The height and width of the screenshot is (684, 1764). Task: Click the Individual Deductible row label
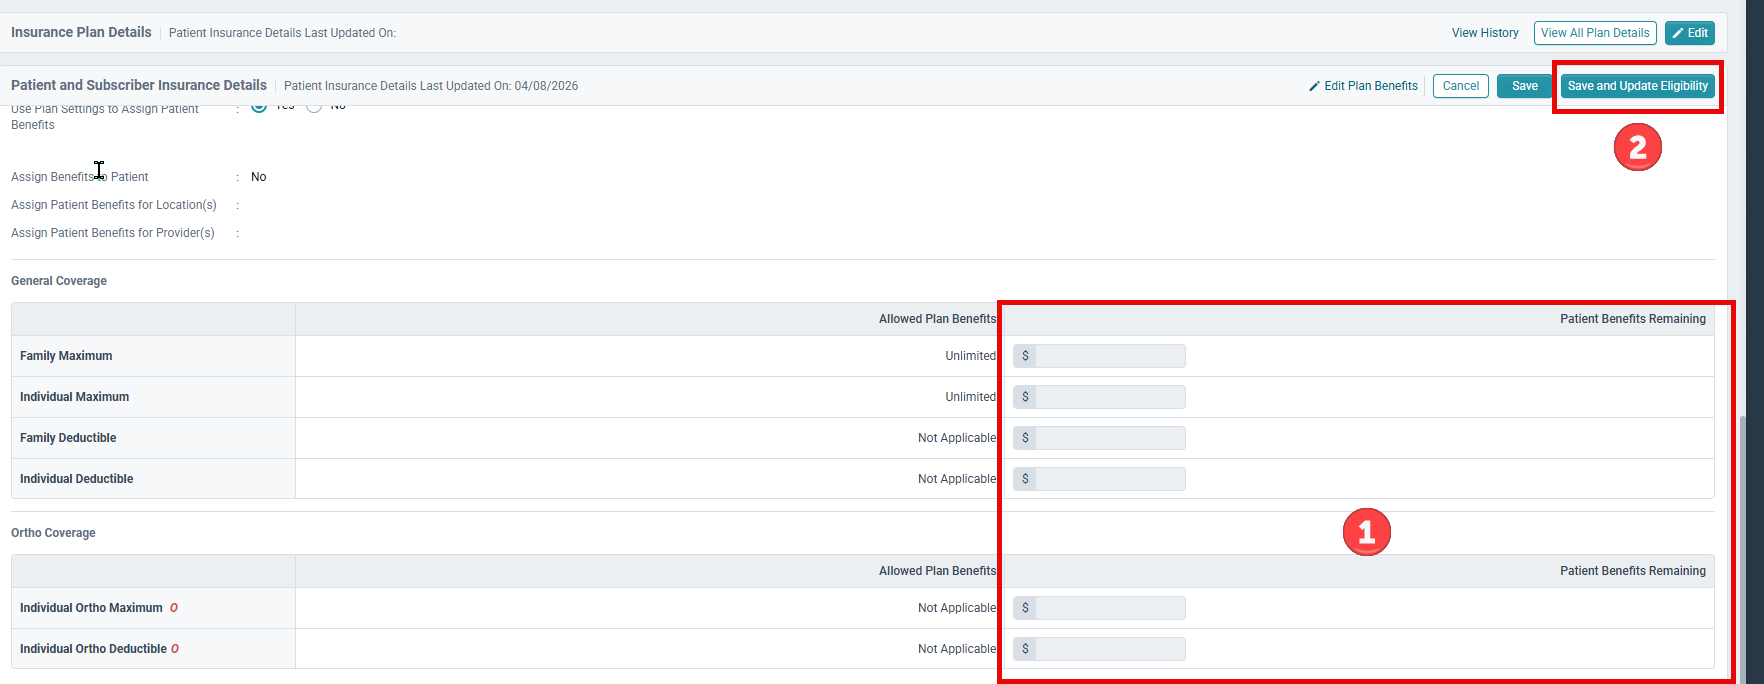pos(77,479)
